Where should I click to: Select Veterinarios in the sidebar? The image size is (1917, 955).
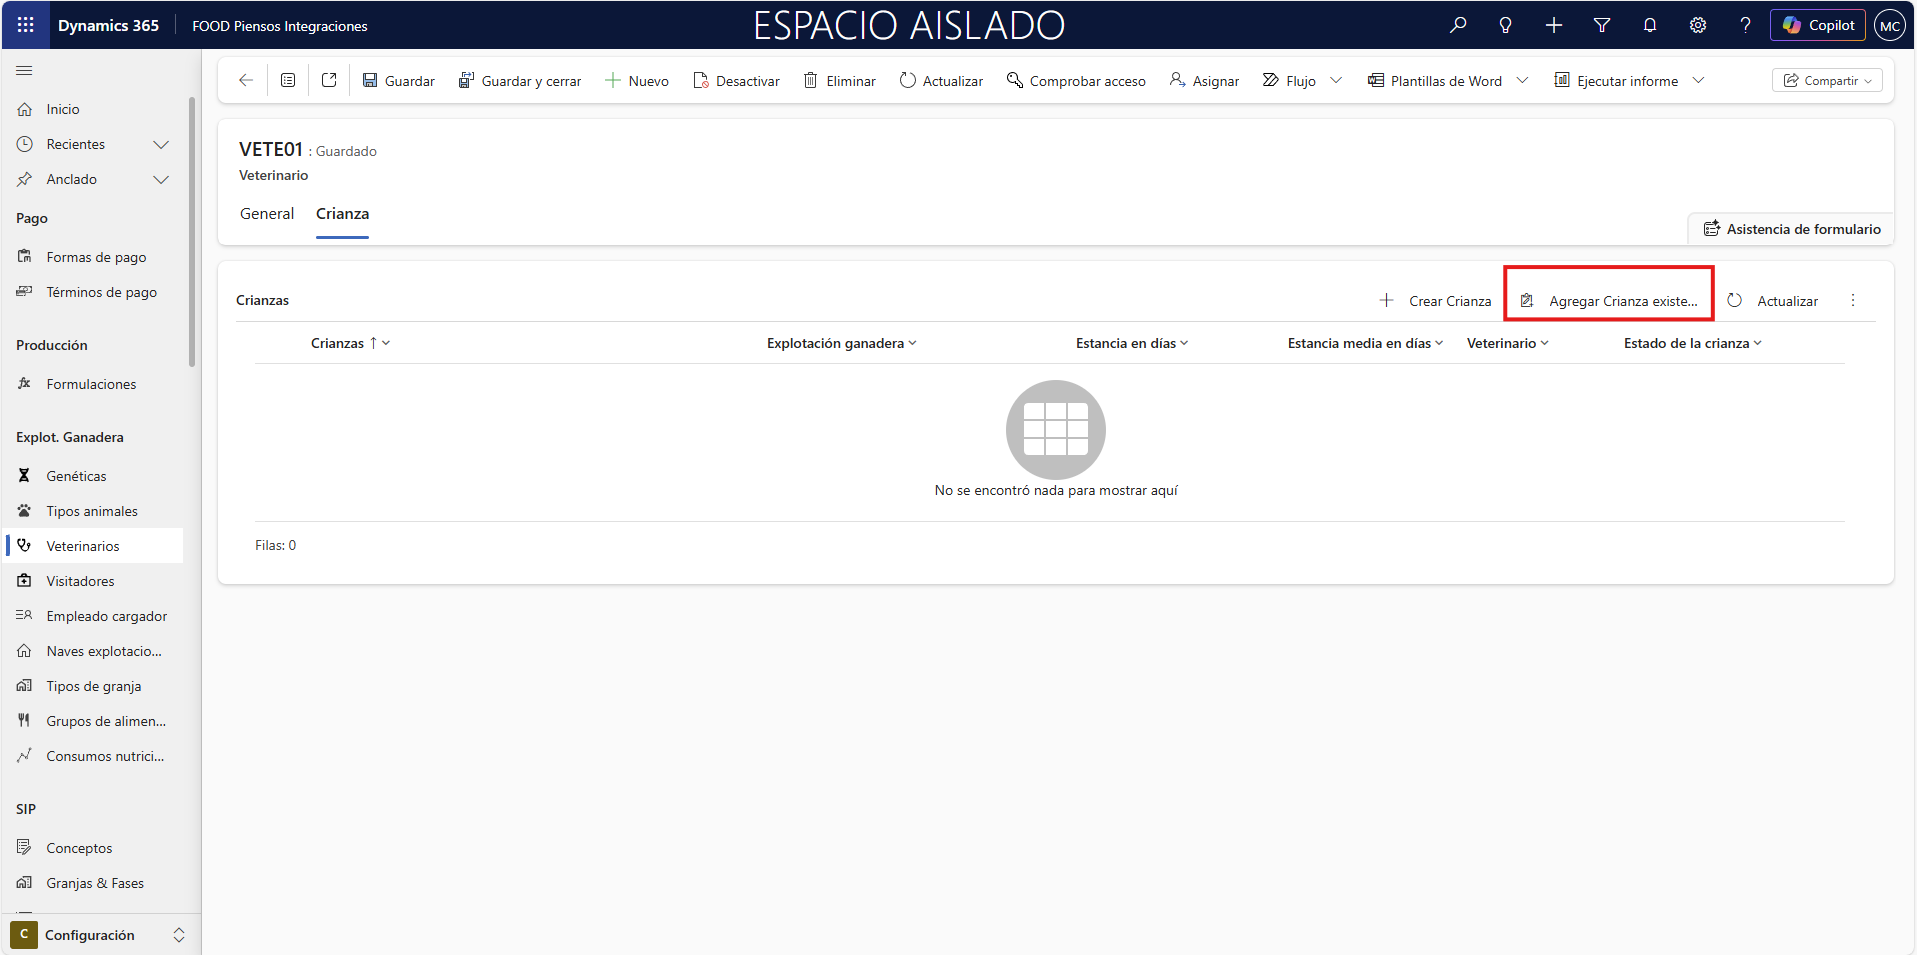(83, 546)
